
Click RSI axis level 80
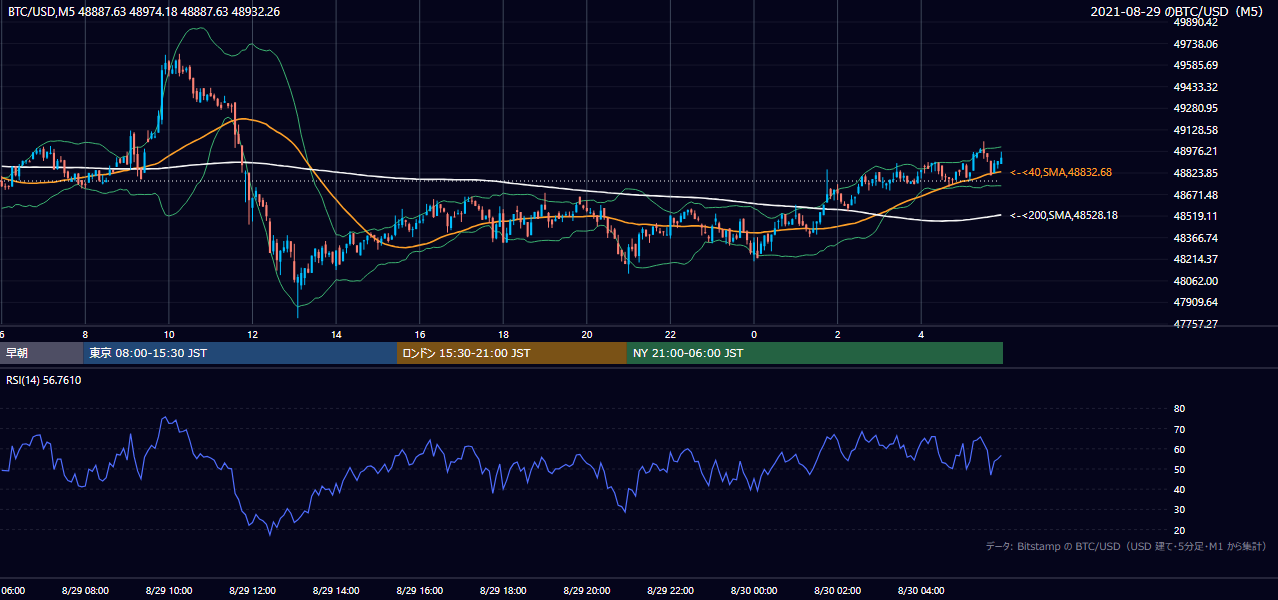pos(1180,409)
